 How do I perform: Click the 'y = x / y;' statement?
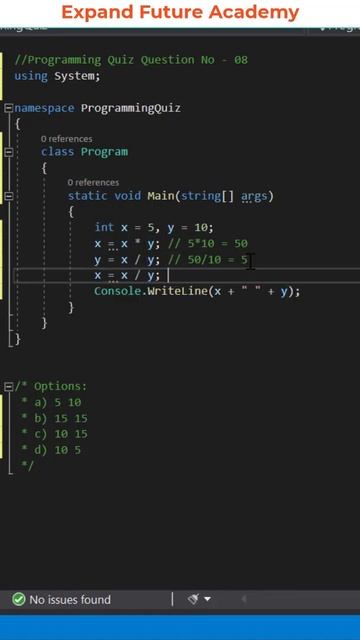tap(127, 260)
